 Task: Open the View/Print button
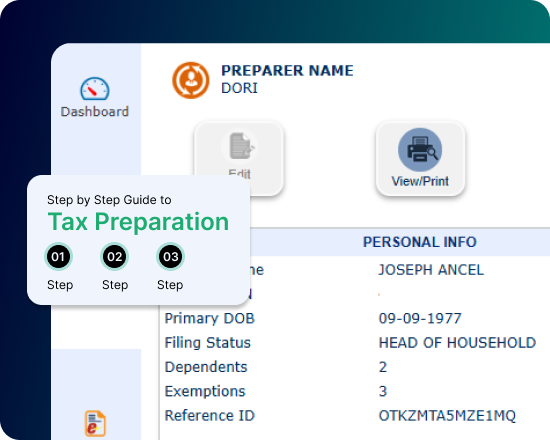[x=420, y=159]
